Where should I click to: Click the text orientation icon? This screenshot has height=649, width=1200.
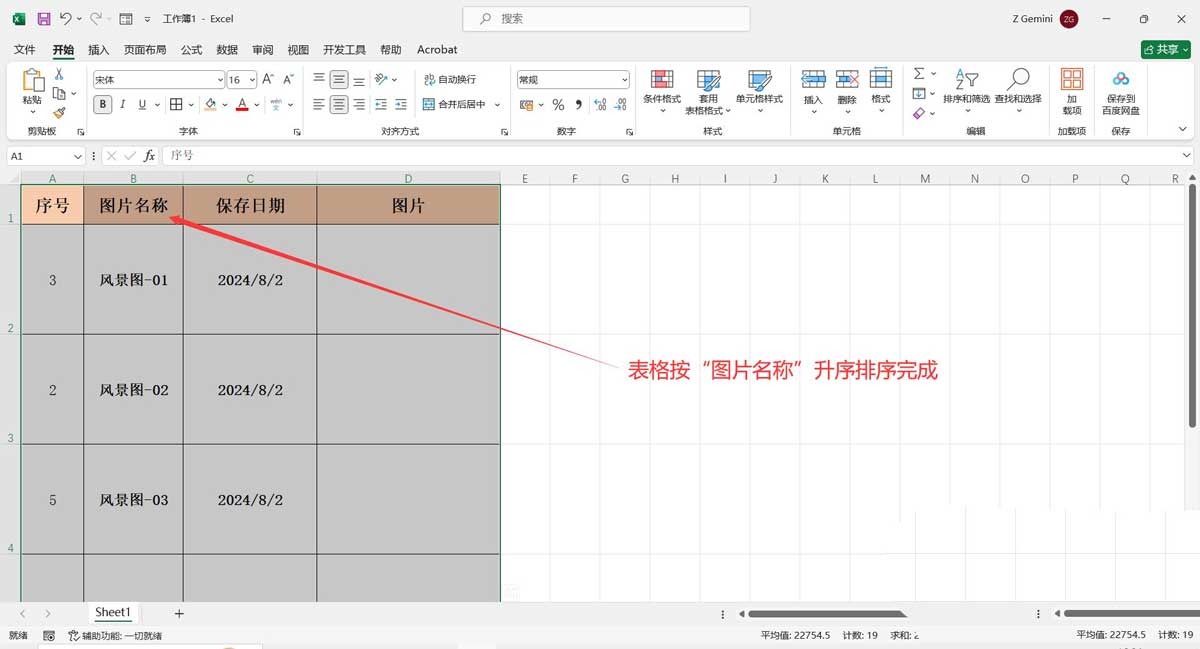(x=382, y=79)
